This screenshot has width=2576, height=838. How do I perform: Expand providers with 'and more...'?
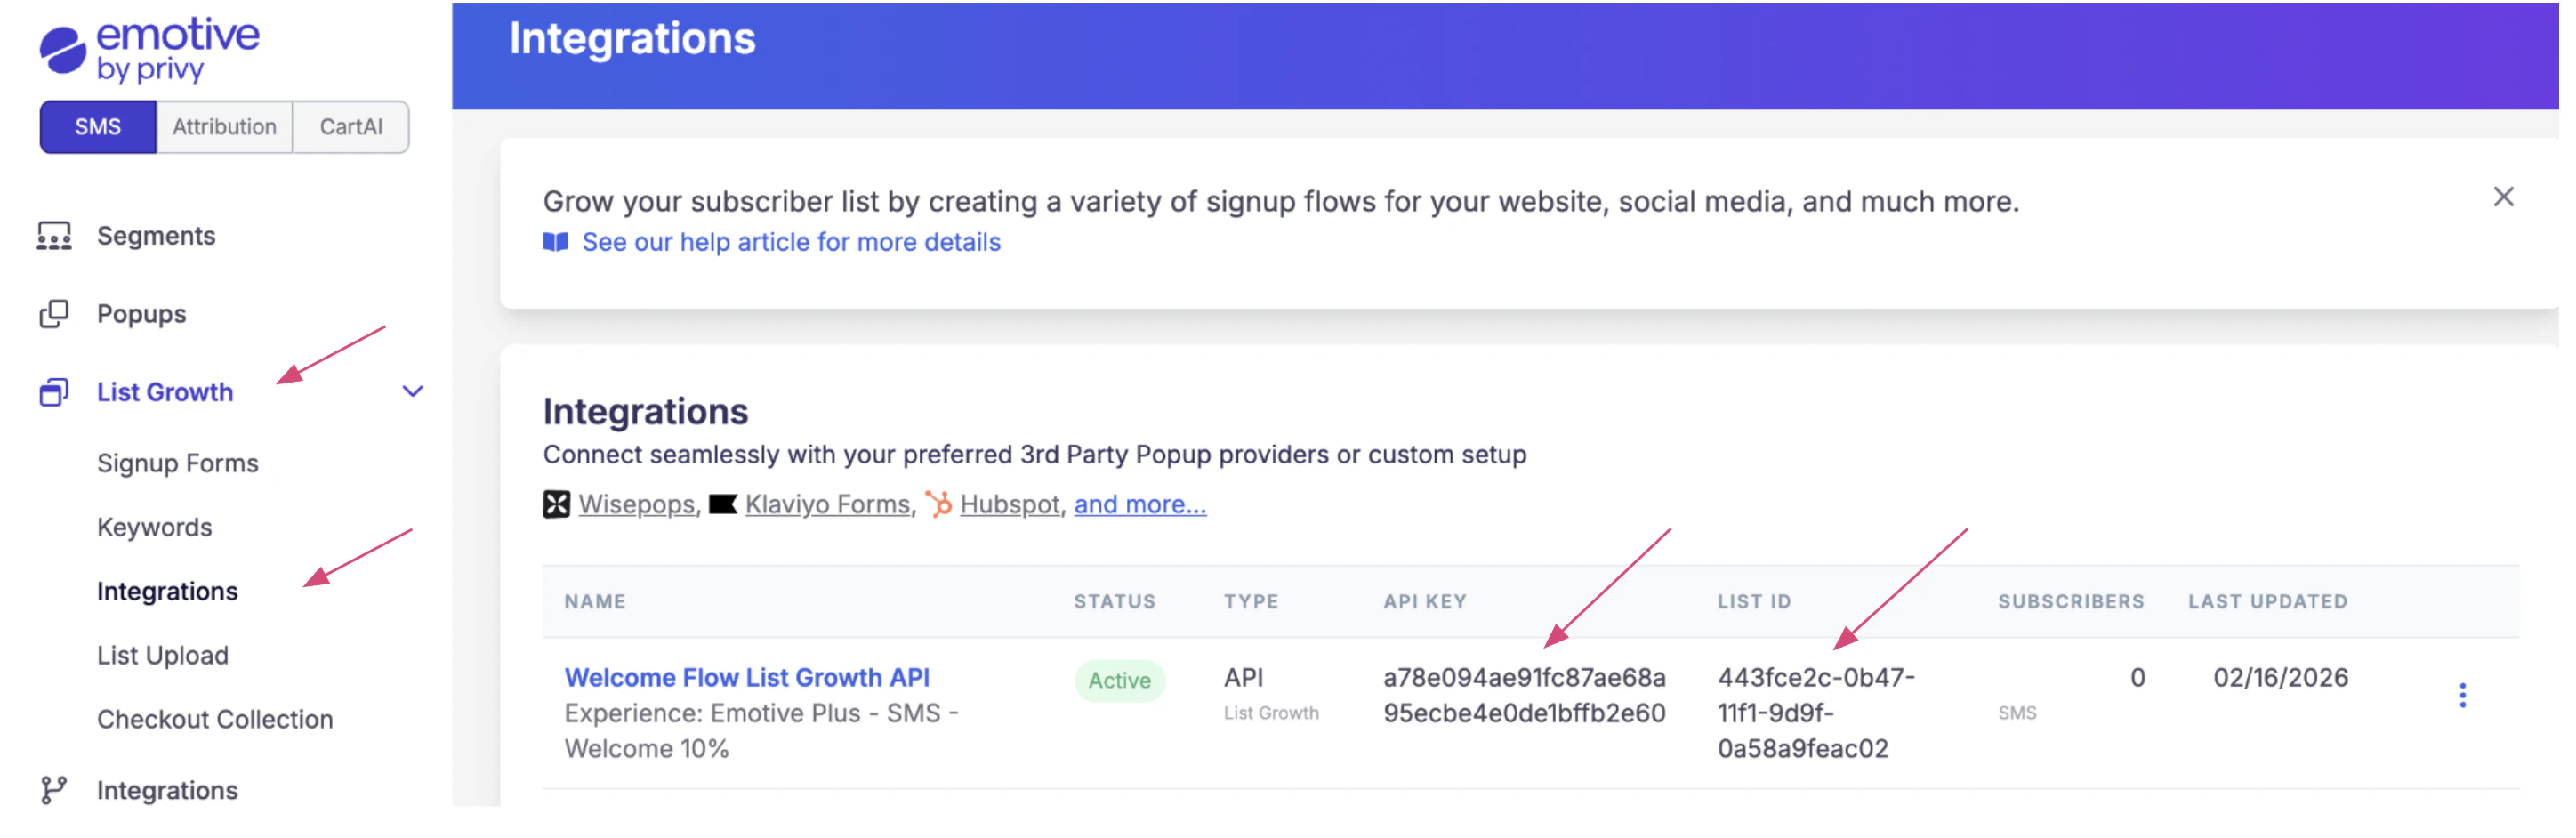(x=1140, y=504)
